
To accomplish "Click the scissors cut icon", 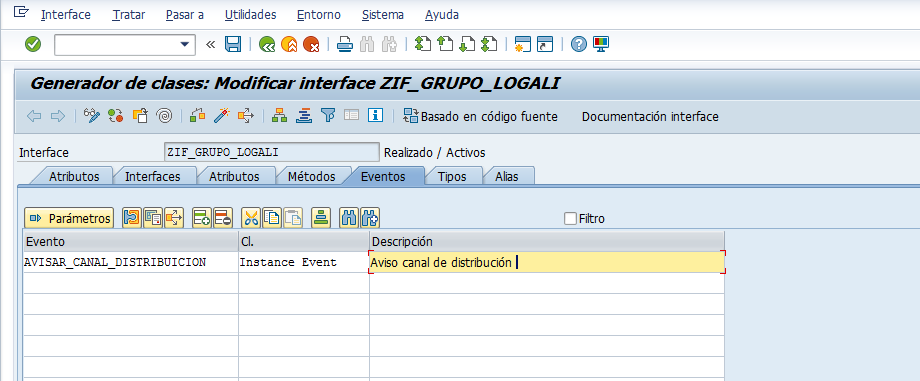I will (251, 218).
